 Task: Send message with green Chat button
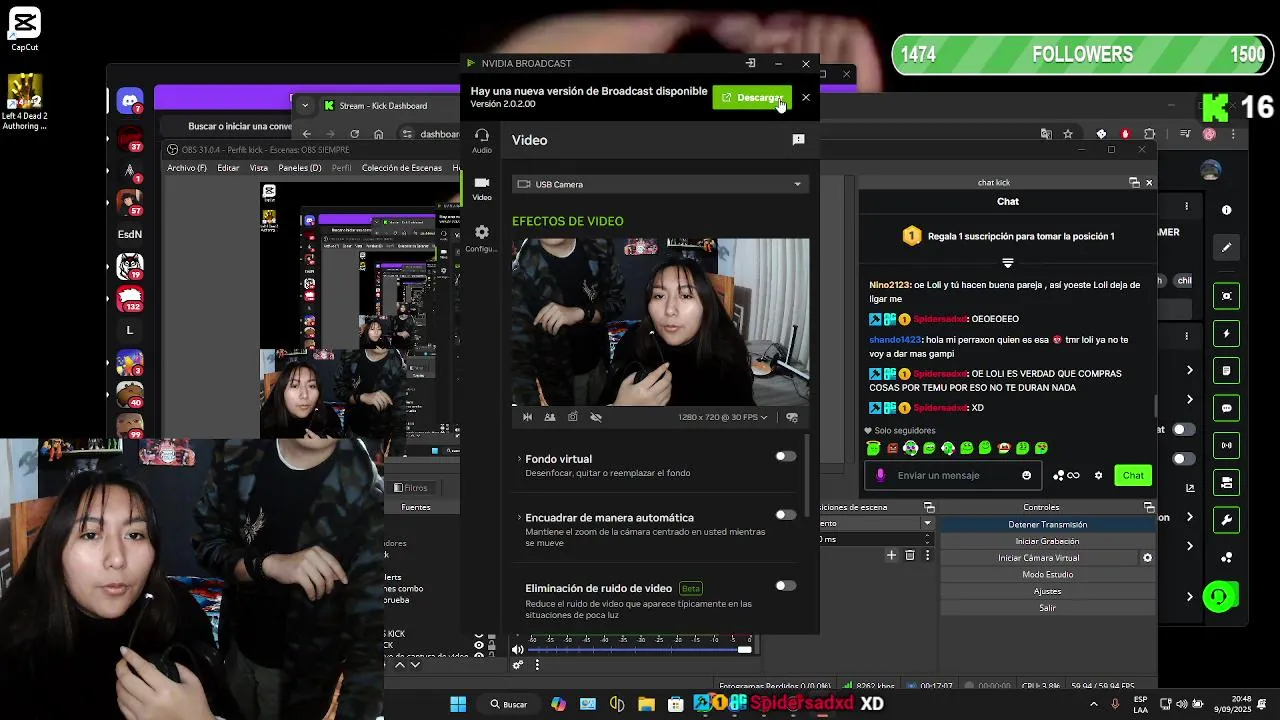1133,475
